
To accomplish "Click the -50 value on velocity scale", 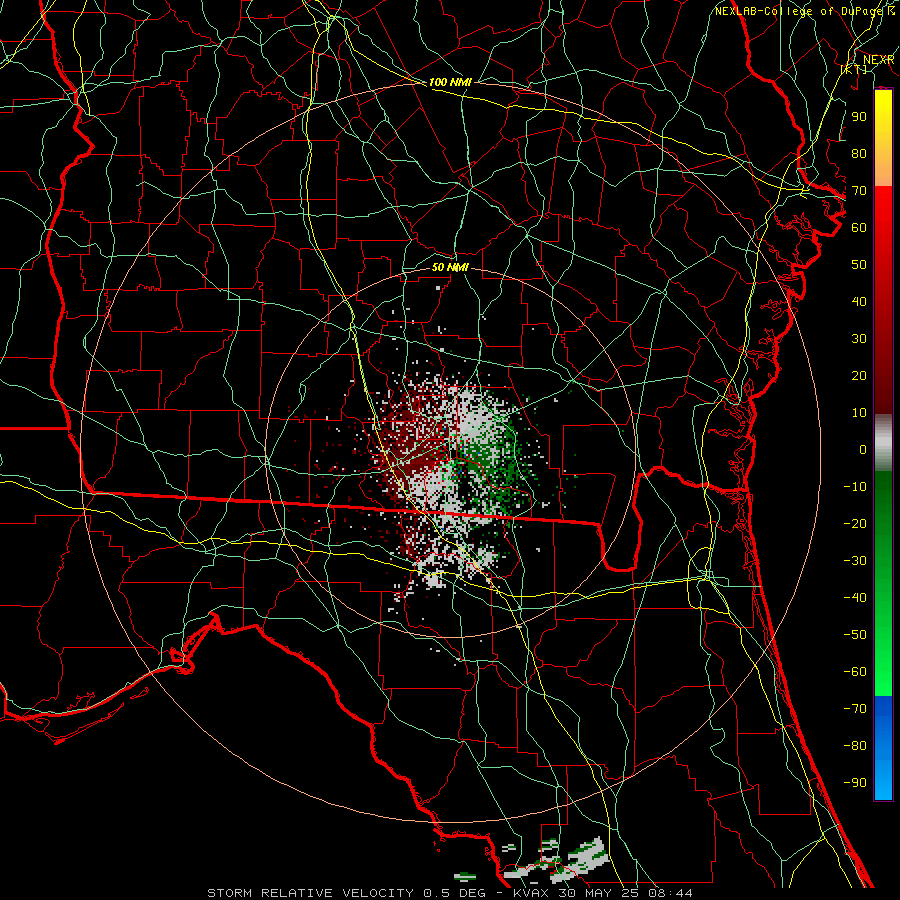I will [855, 635].
